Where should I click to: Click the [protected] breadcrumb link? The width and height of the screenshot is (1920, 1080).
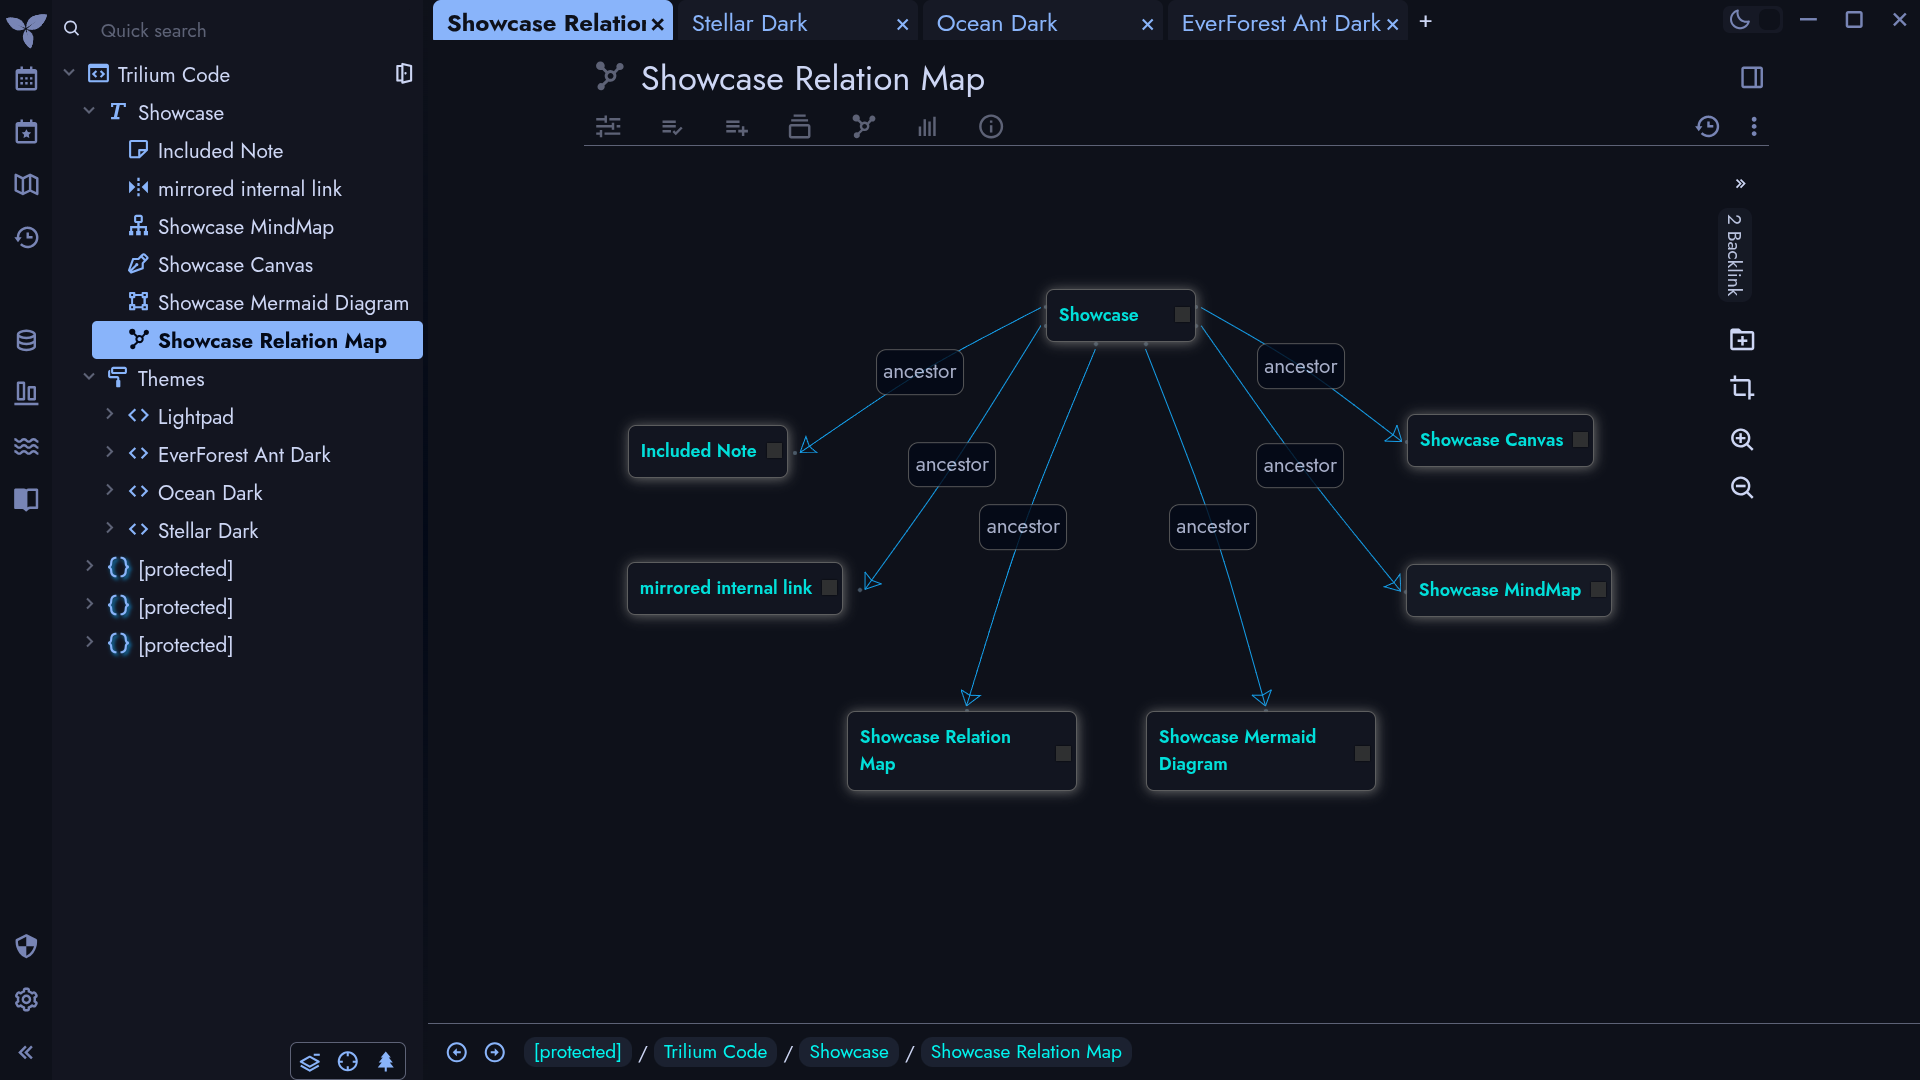click(577, 1052)
